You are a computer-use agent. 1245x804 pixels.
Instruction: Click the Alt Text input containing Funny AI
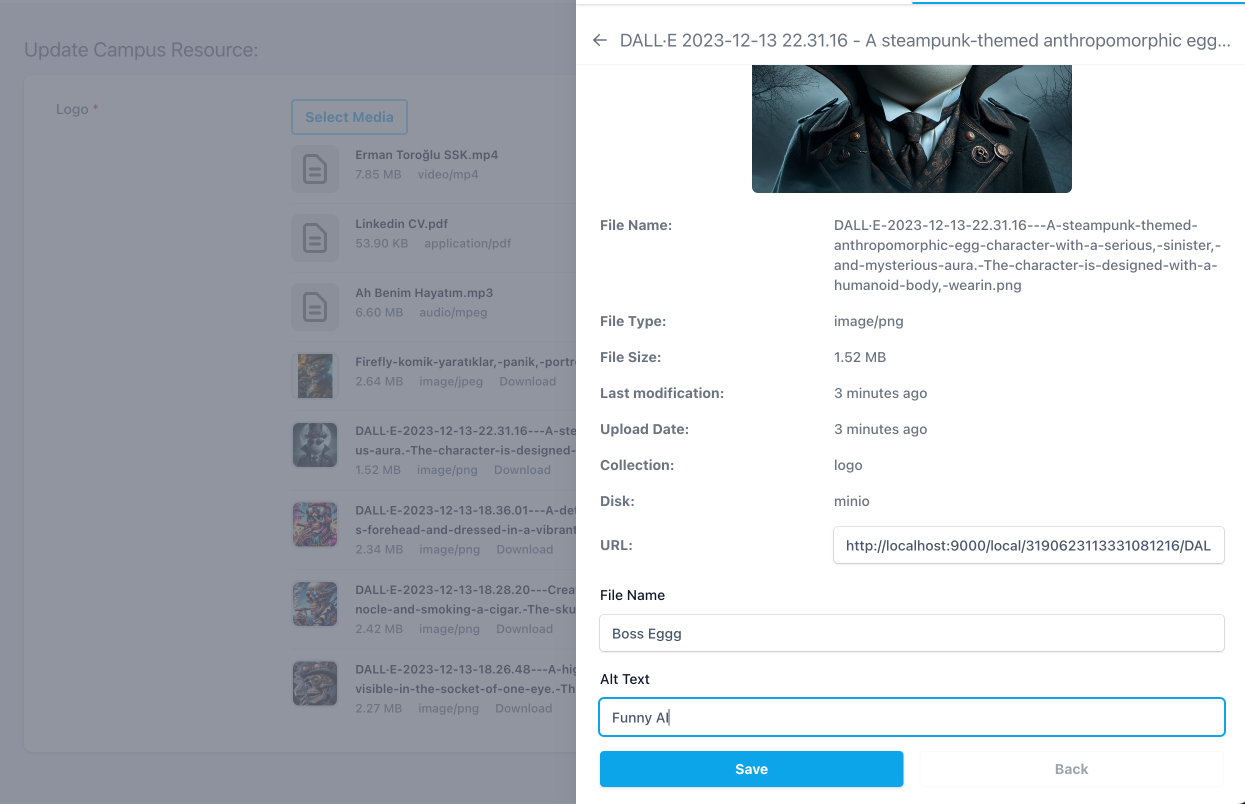912,717
